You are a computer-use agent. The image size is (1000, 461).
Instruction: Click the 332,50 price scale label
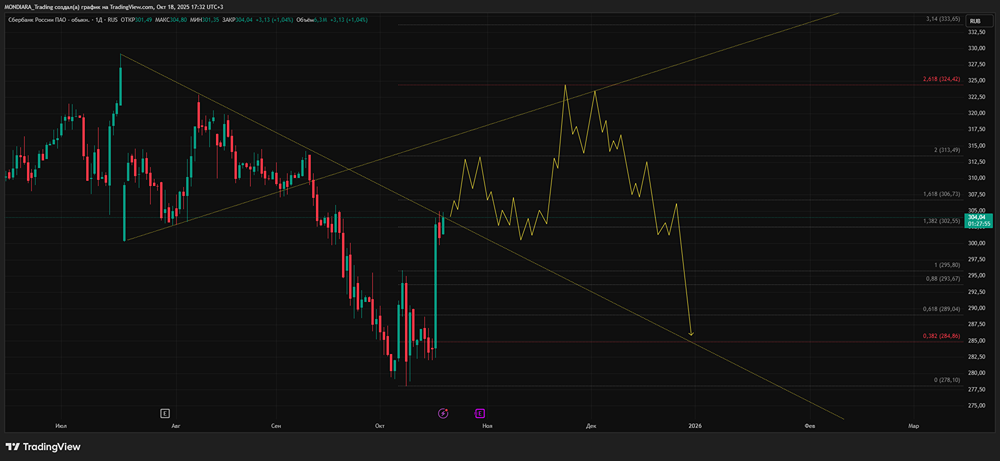pyautogui.click(x=976, y=32)
